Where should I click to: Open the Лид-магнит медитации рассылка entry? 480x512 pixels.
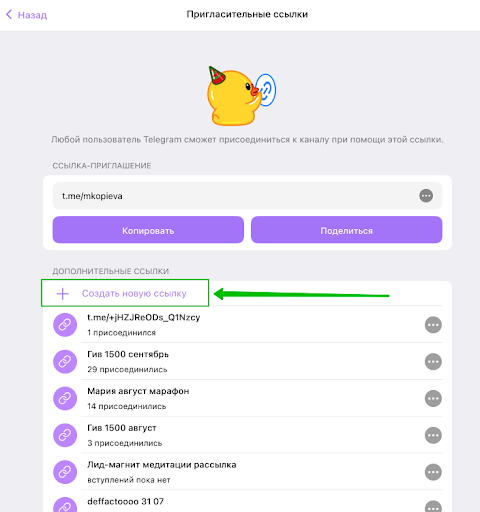pyautogui.click(x=247, y=472)
